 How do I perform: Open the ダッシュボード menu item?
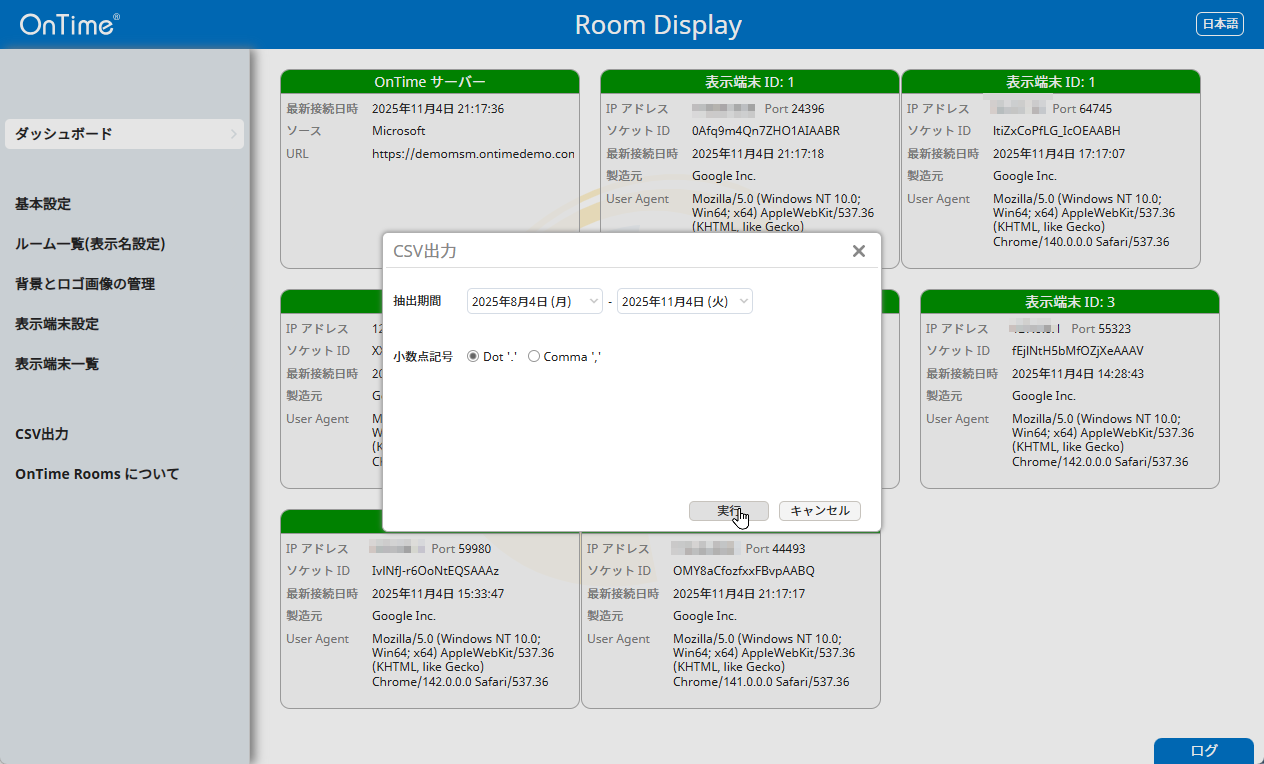click(124, 134)
